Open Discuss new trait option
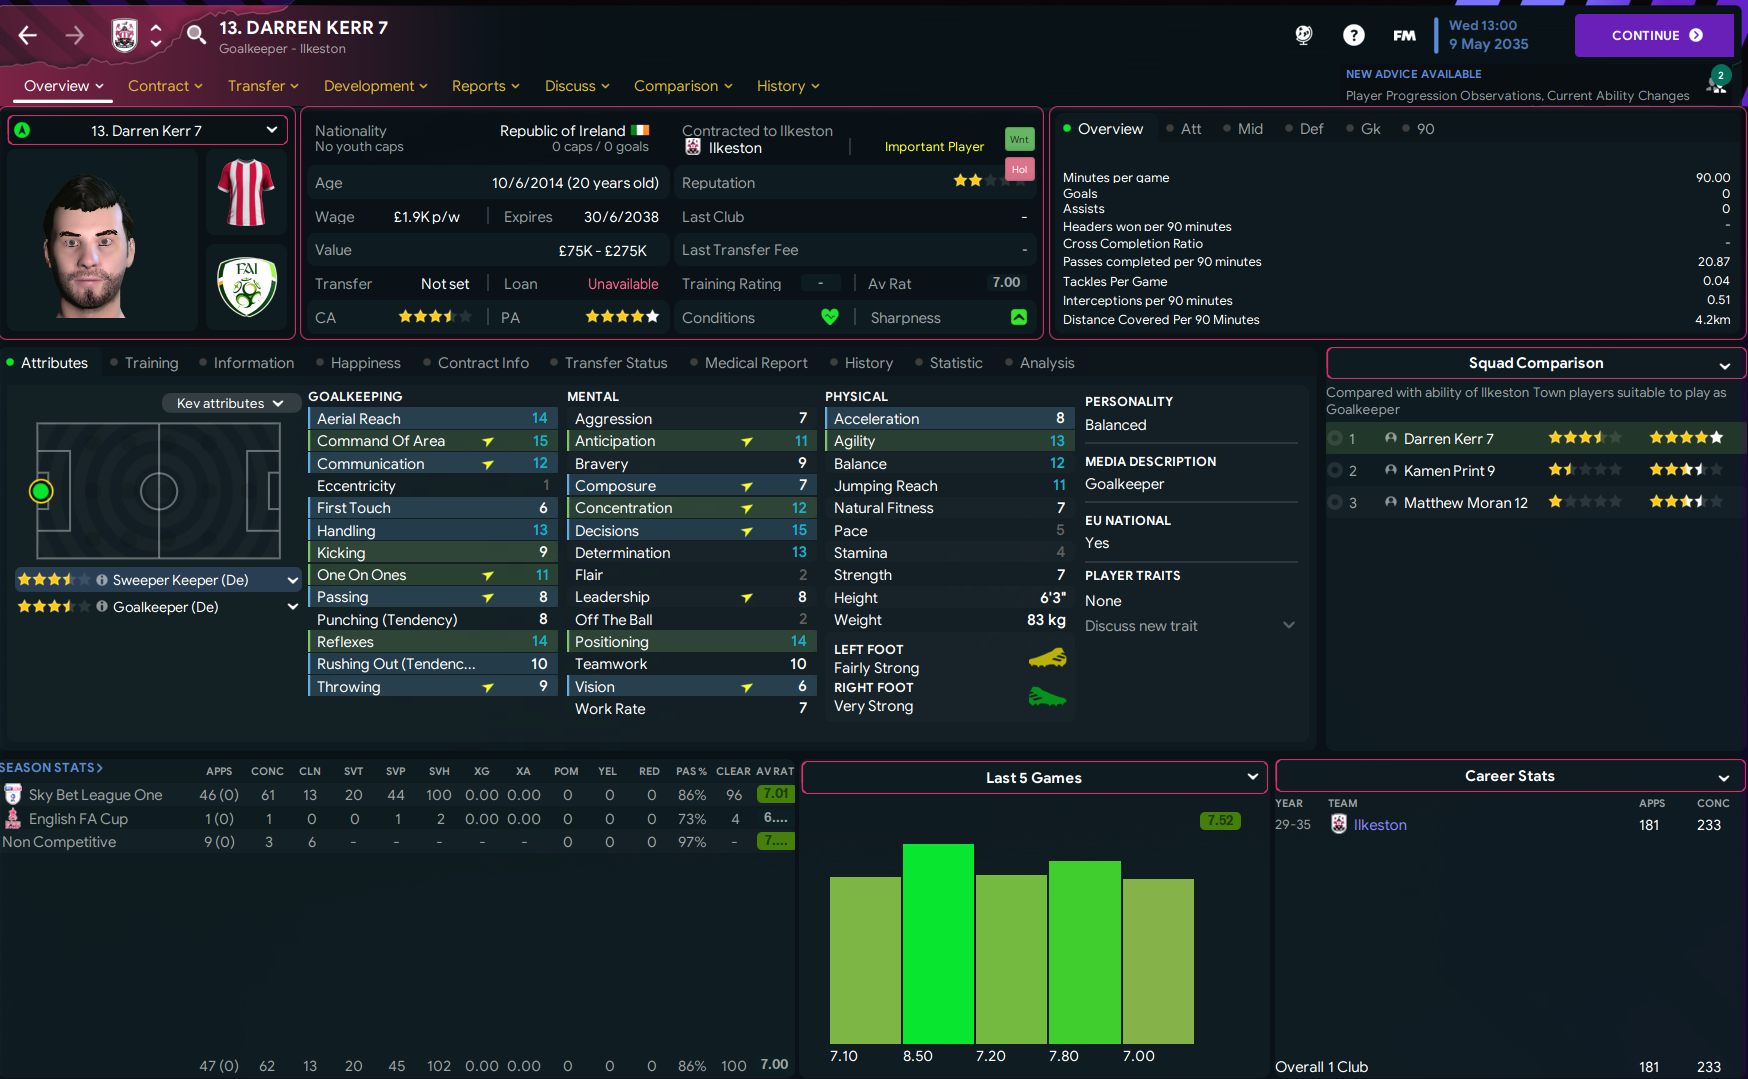The height and width of the screenshot is (1079, 1748). click(x=1190, y=626)
